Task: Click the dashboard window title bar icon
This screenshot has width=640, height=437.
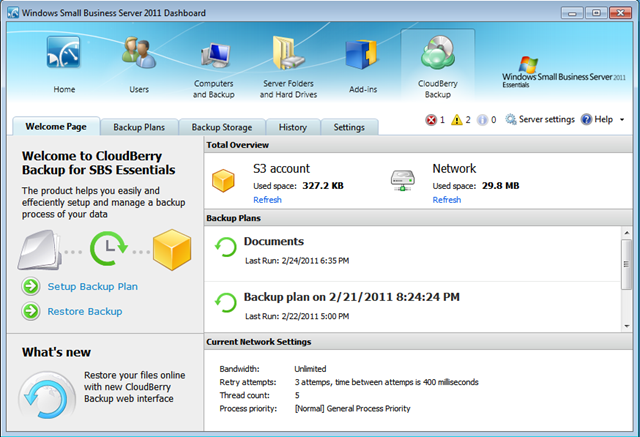Action: tap(13, 13)
